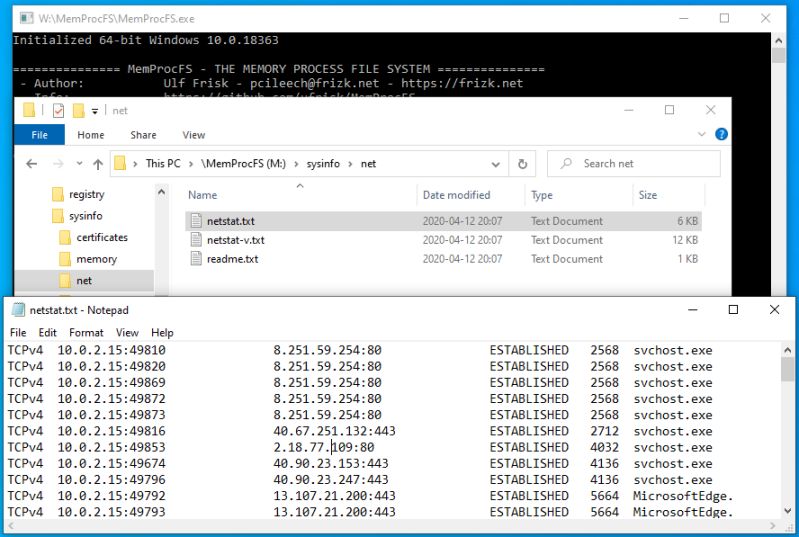Viewport: 799px width, 537px height.
Task: Click PID 2712 in Notepad
Action: tap(604, 431)
